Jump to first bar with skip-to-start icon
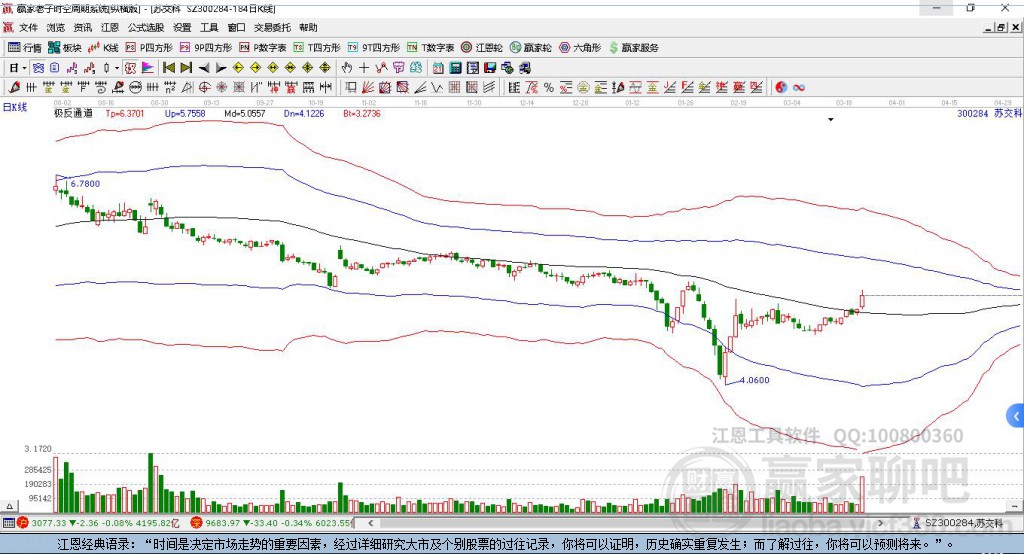 point(168,68)
